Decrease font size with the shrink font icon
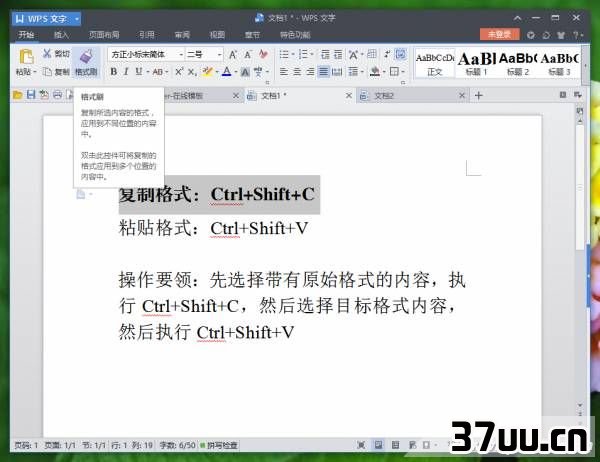The height and width of the screenshot is (462, 600). tap(248, 55)
